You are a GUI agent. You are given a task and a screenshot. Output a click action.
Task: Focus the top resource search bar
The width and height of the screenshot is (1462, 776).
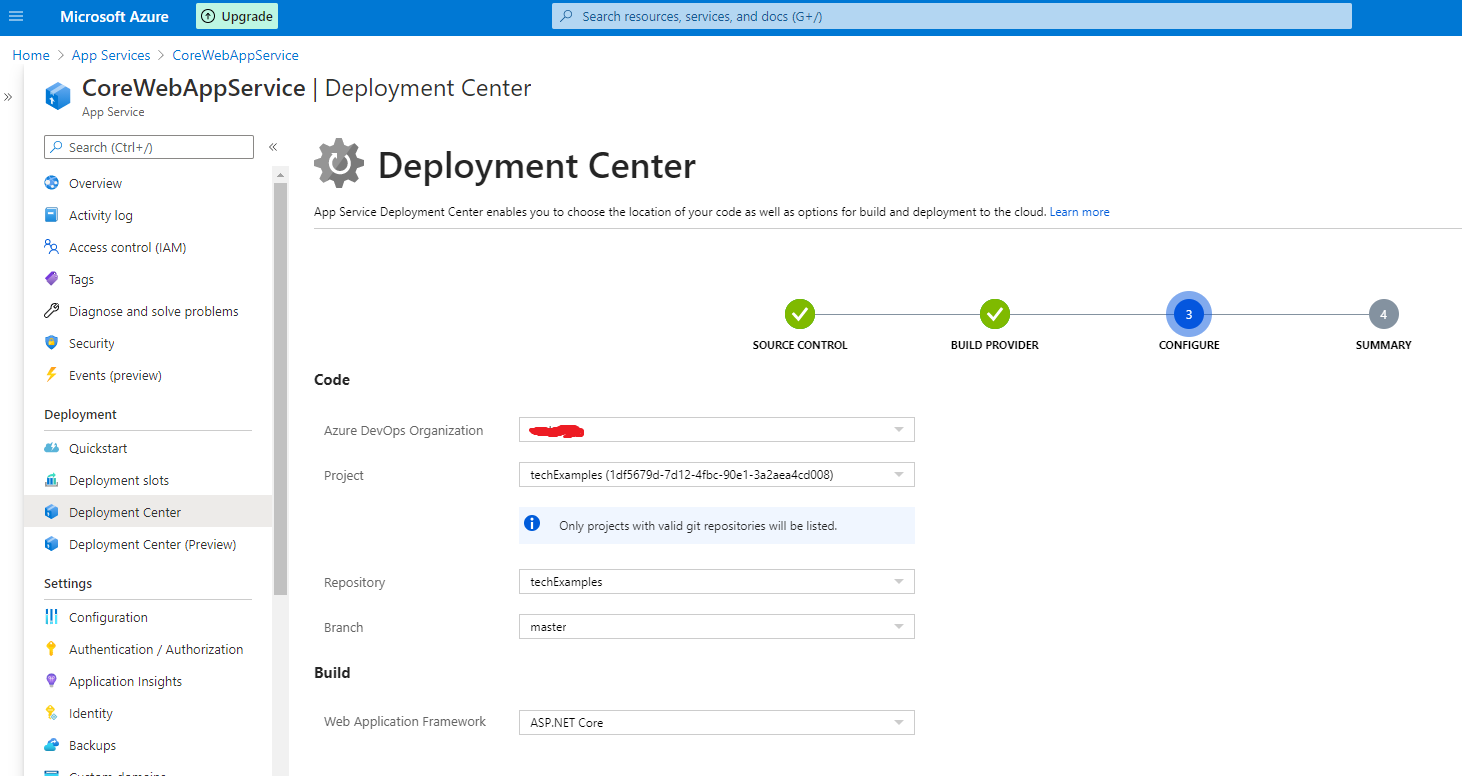tap(951, 16)
